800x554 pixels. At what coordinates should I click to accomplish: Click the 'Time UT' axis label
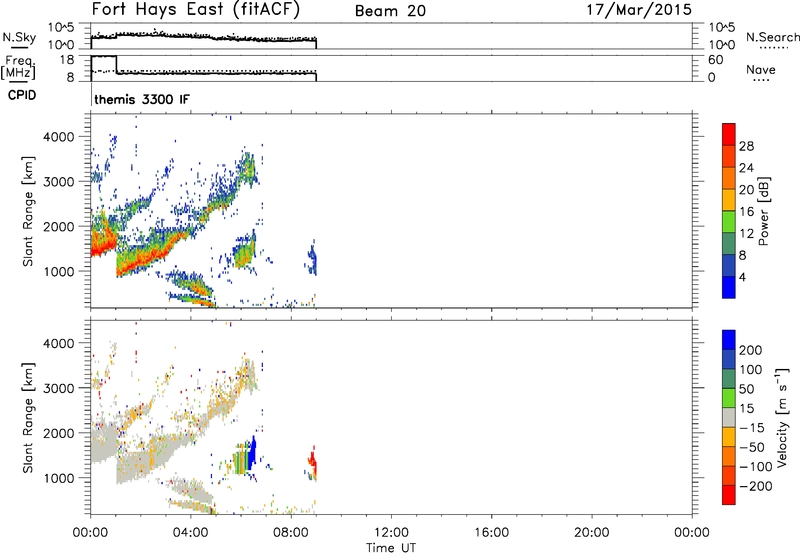coord(391,548)
